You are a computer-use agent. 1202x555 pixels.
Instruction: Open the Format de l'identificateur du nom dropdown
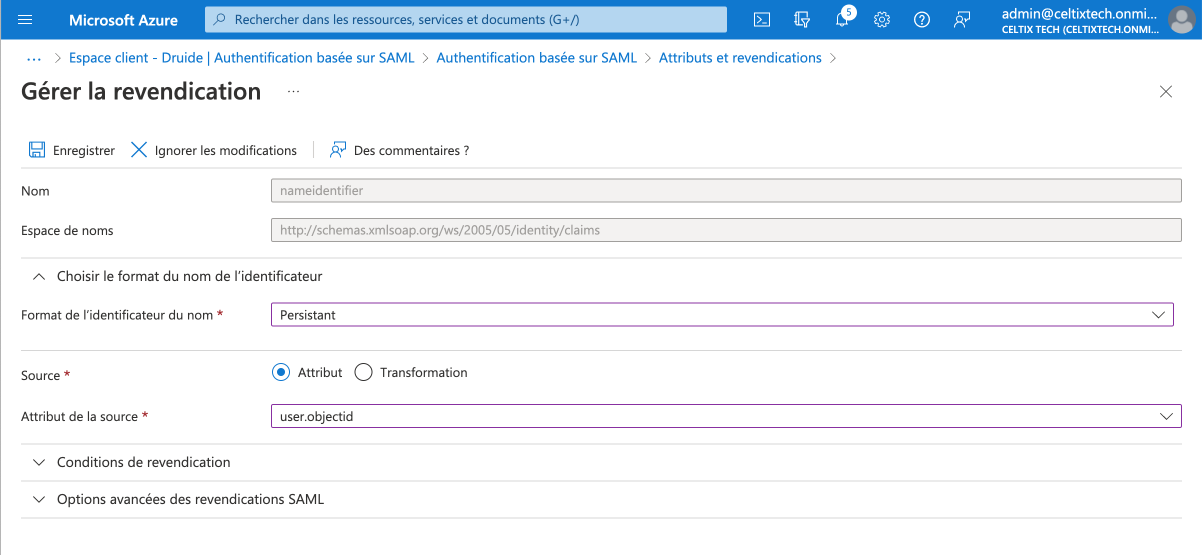(721, 315)
